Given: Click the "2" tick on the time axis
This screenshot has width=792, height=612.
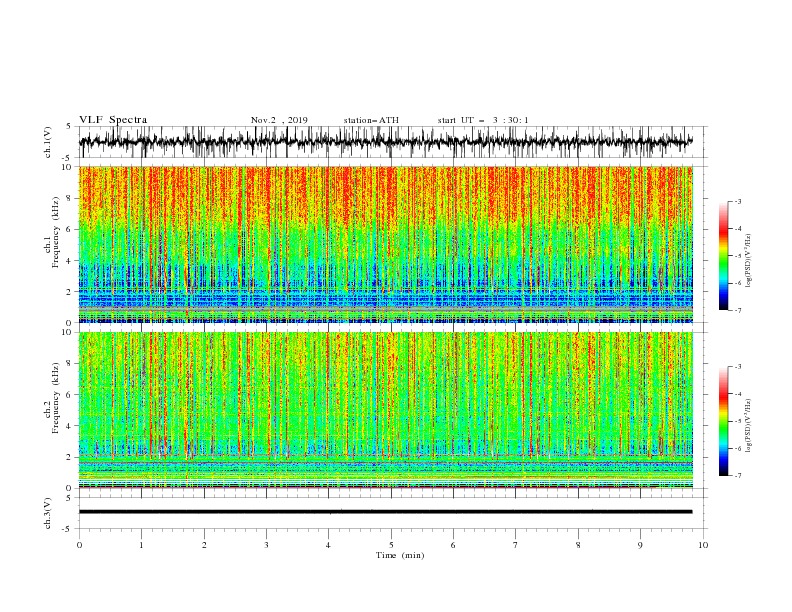Looking at the screenshot, I should pos(204,545).
